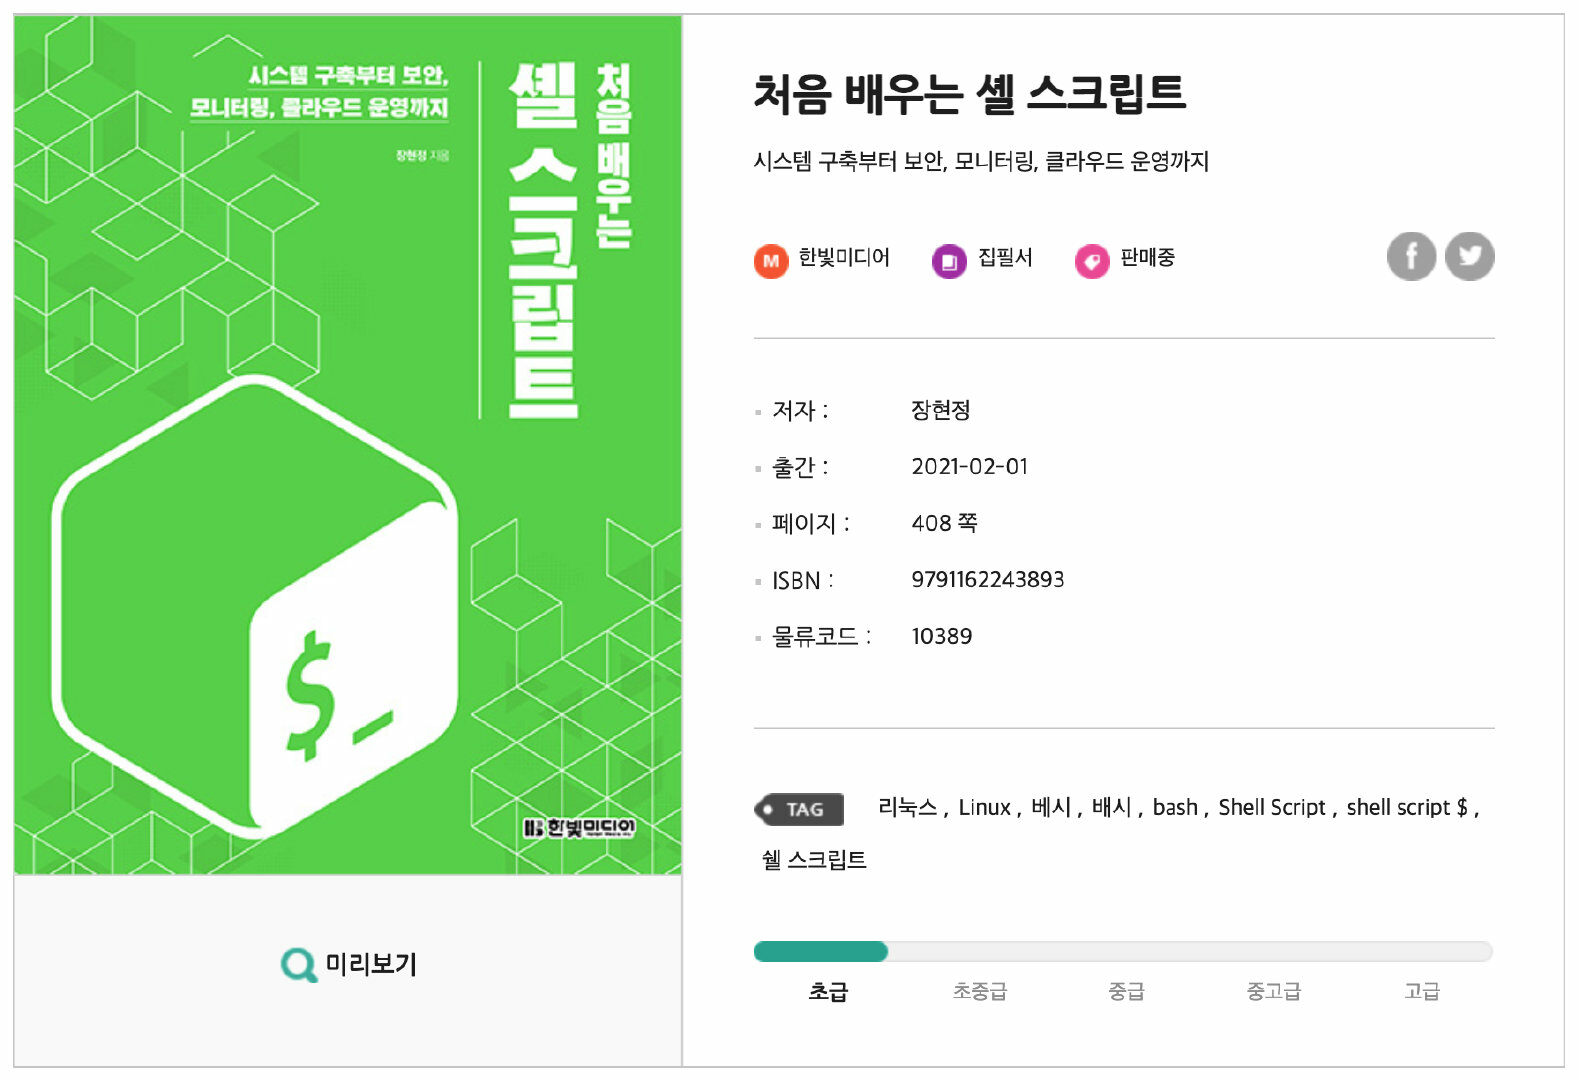Click the purple 집필서 book icon
This screenshot has width=1579, height=1080.
949,261
